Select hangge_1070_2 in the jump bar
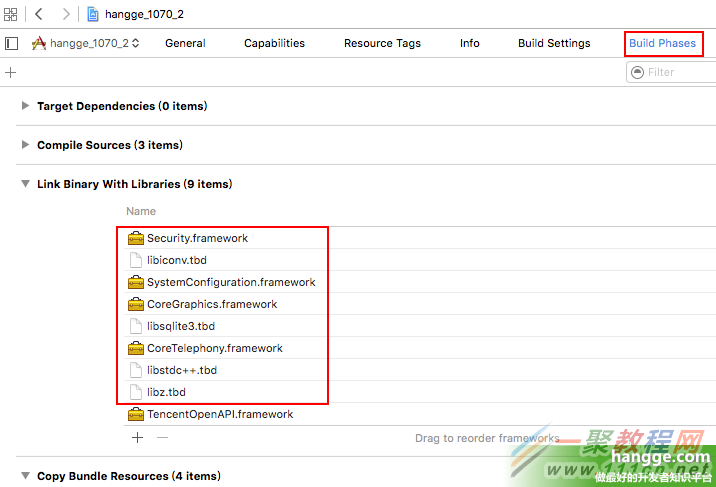Screen dimensions: 716x487 [144, 14]
